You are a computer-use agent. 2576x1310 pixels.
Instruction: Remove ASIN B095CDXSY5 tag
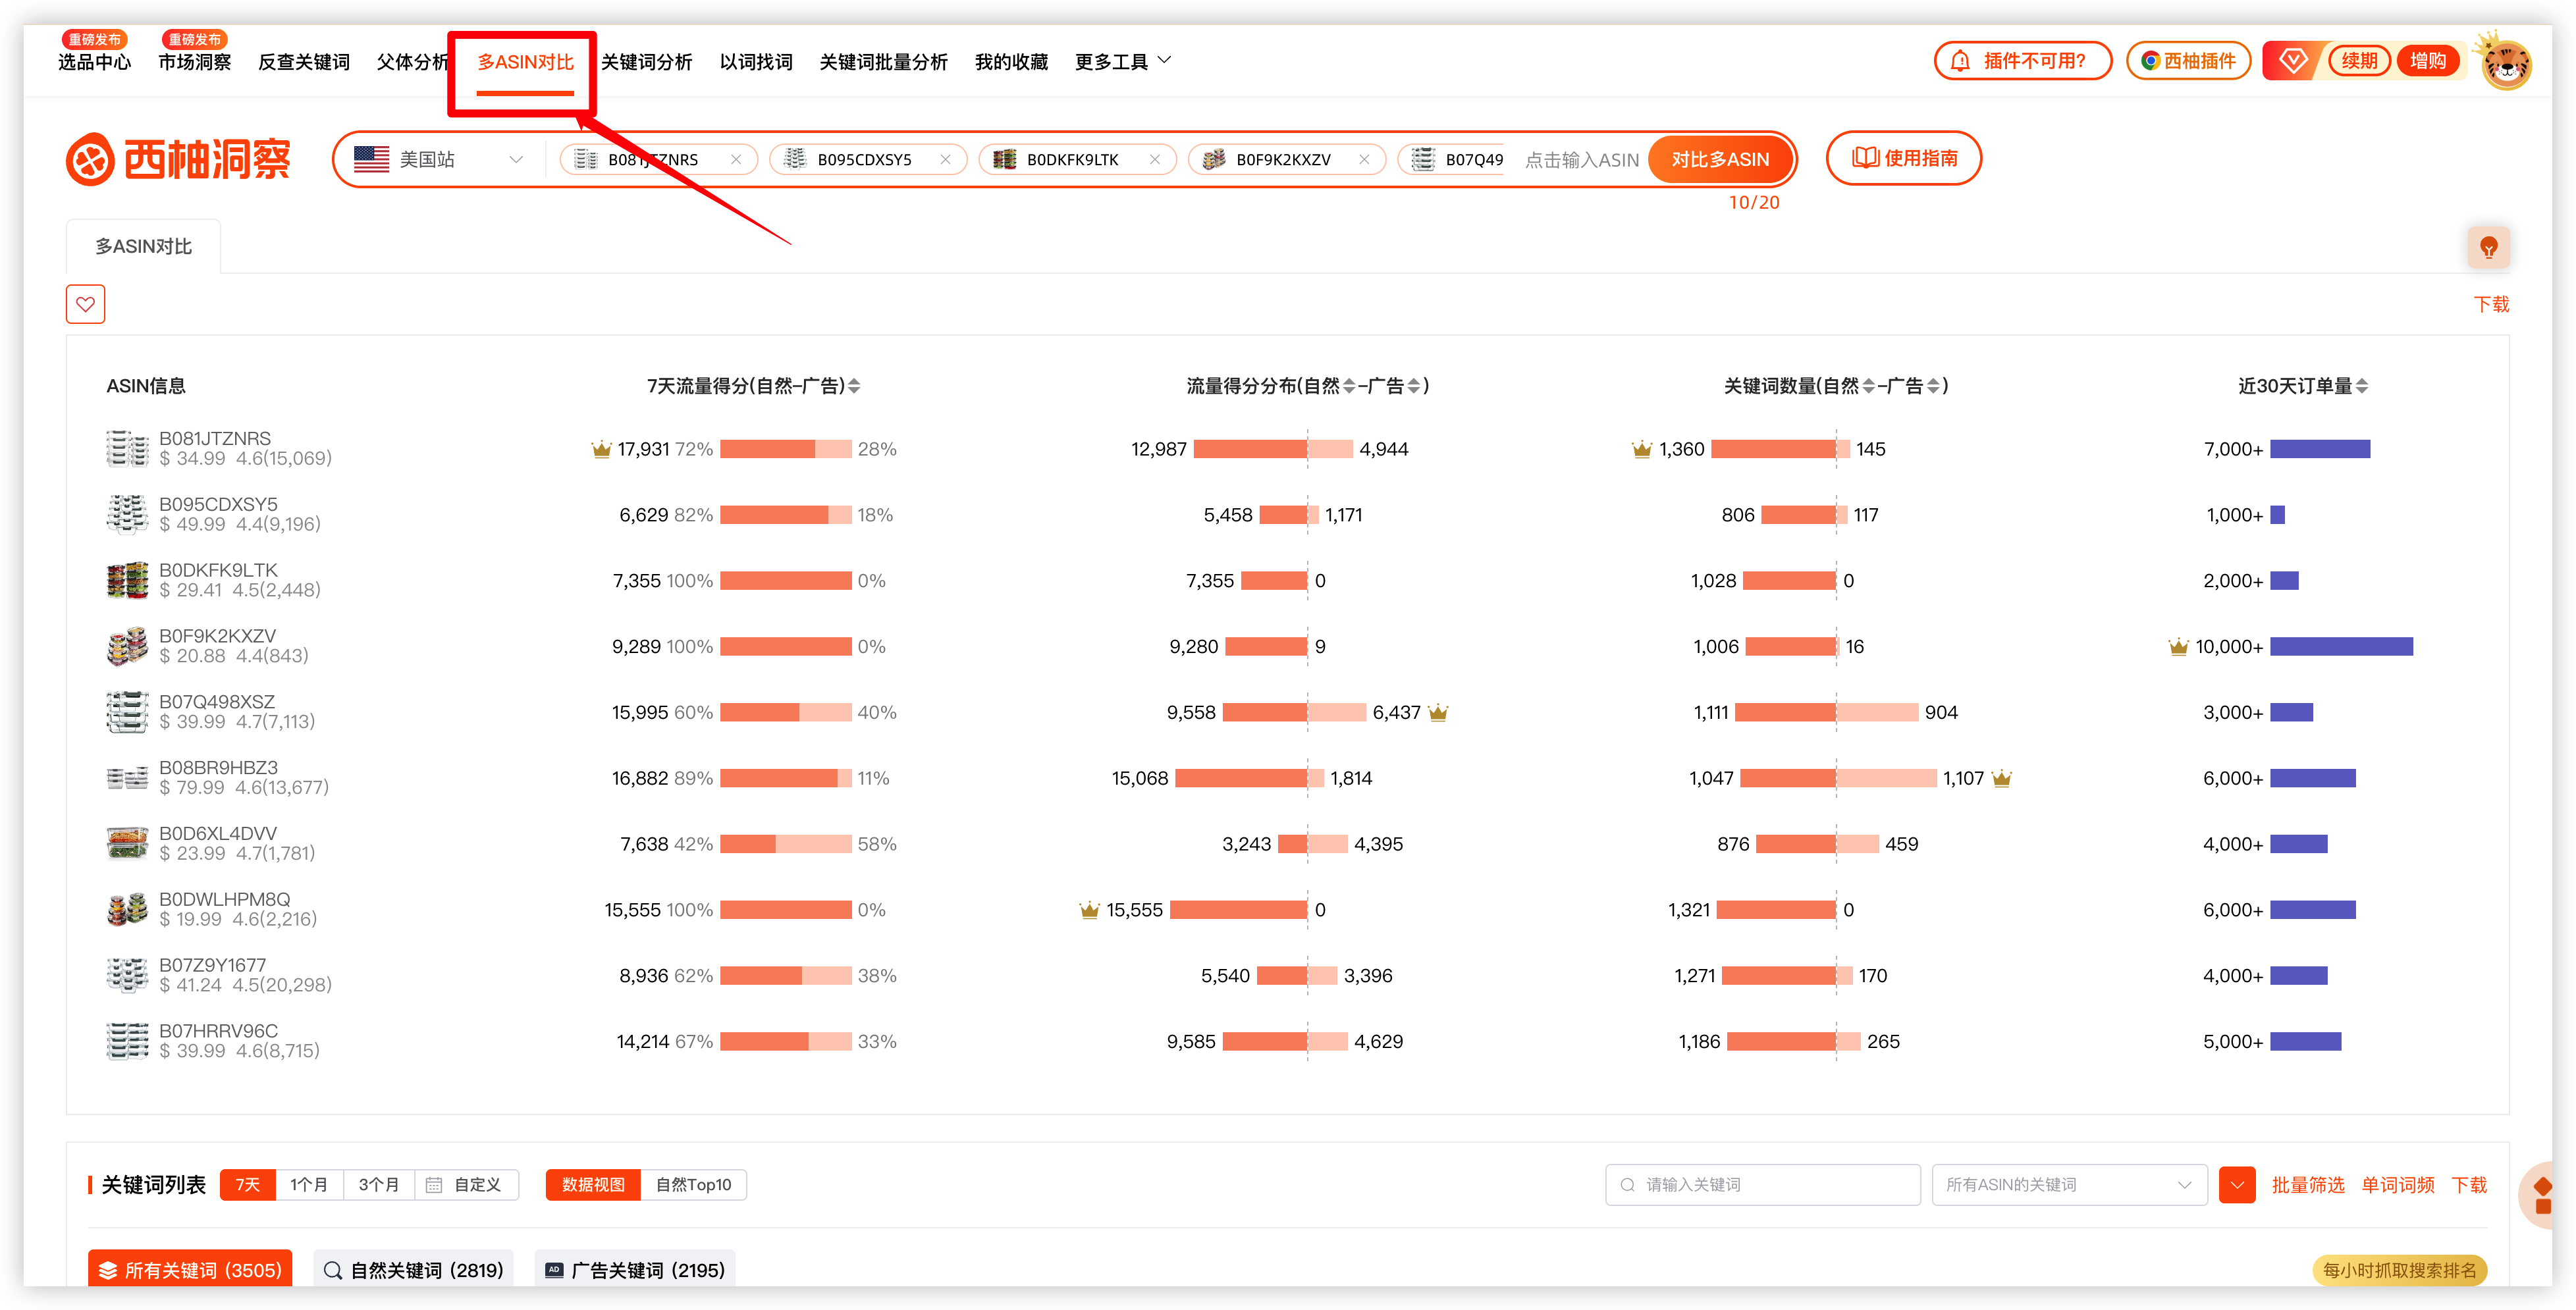click(945, 159)
